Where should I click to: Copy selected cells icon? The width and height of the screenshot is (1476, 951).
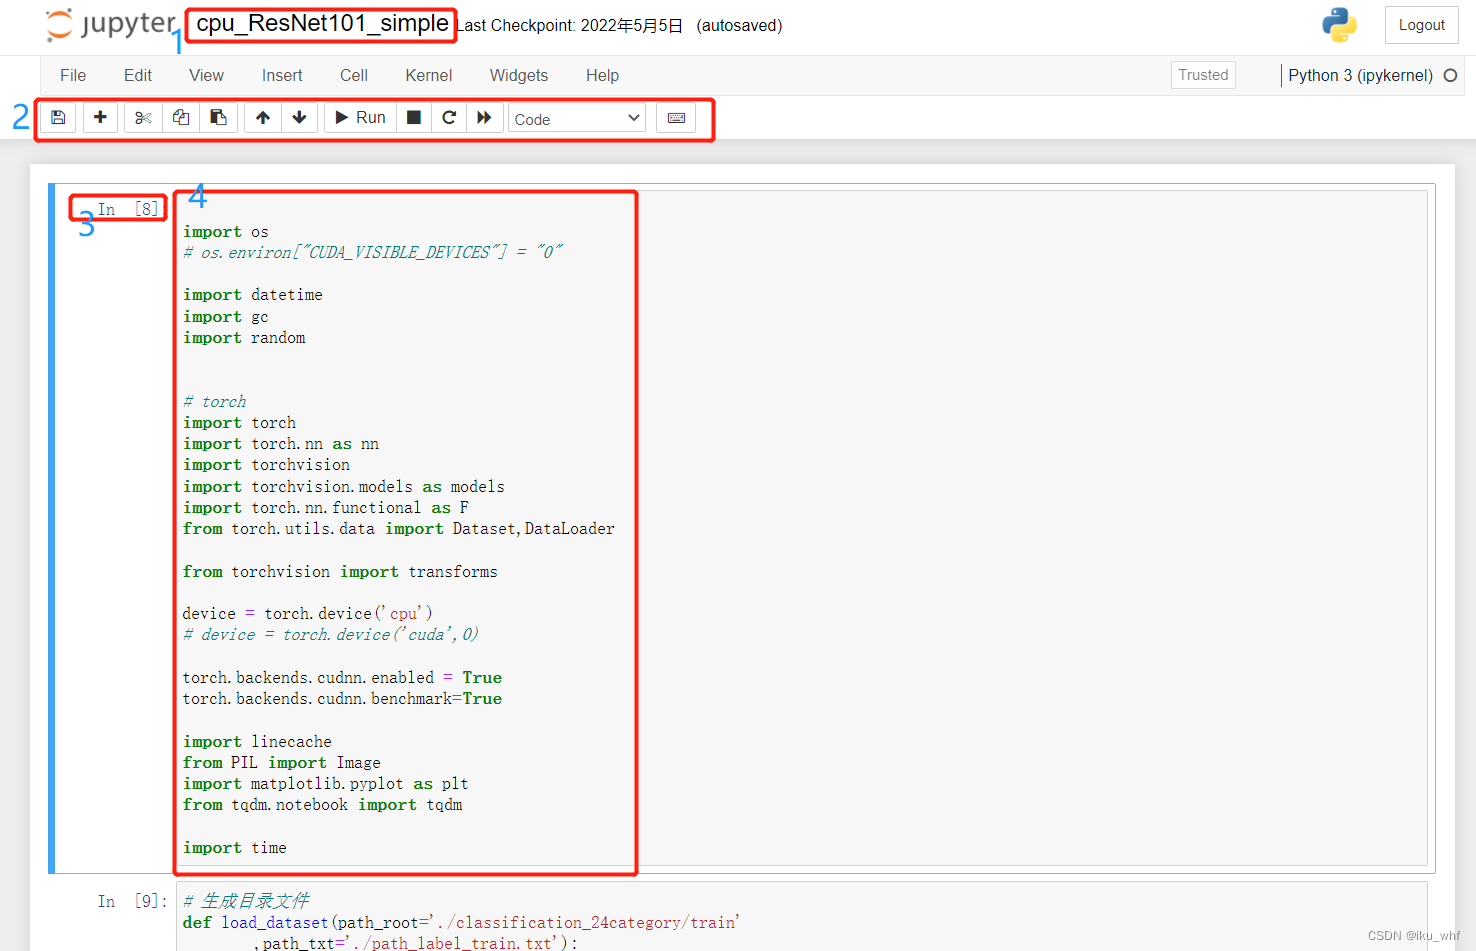pos(181,118)
